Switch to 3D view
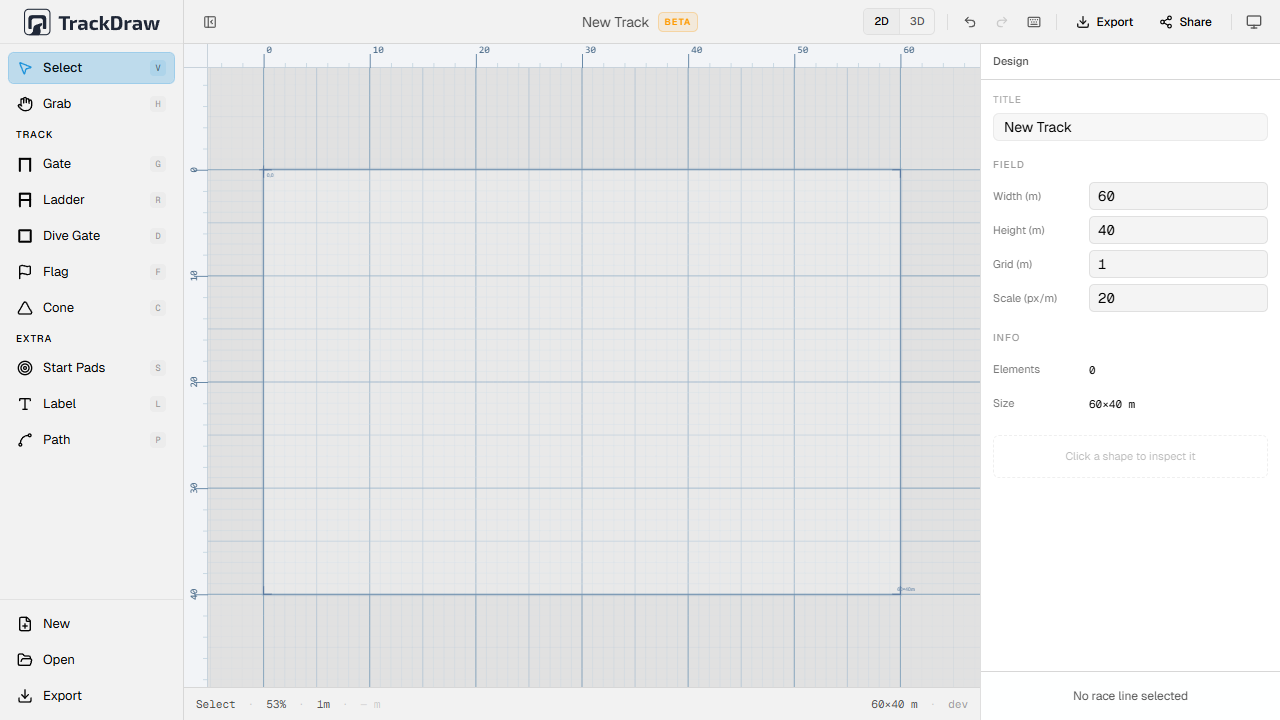The width and height of the screenshot is (1280, 720). [x=917, y=21]
